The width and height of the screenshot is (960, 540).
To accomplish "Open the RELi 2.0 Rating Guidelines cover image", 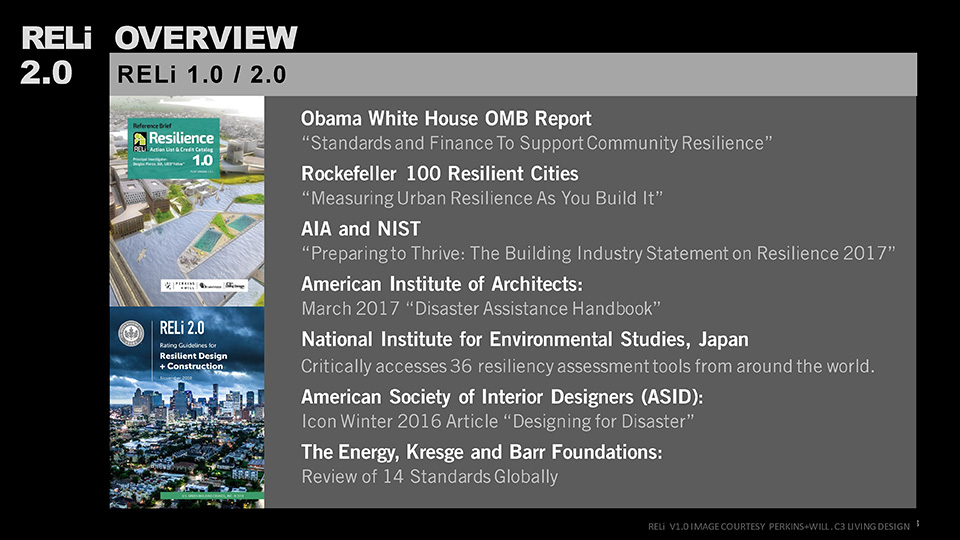I will 186,408.
